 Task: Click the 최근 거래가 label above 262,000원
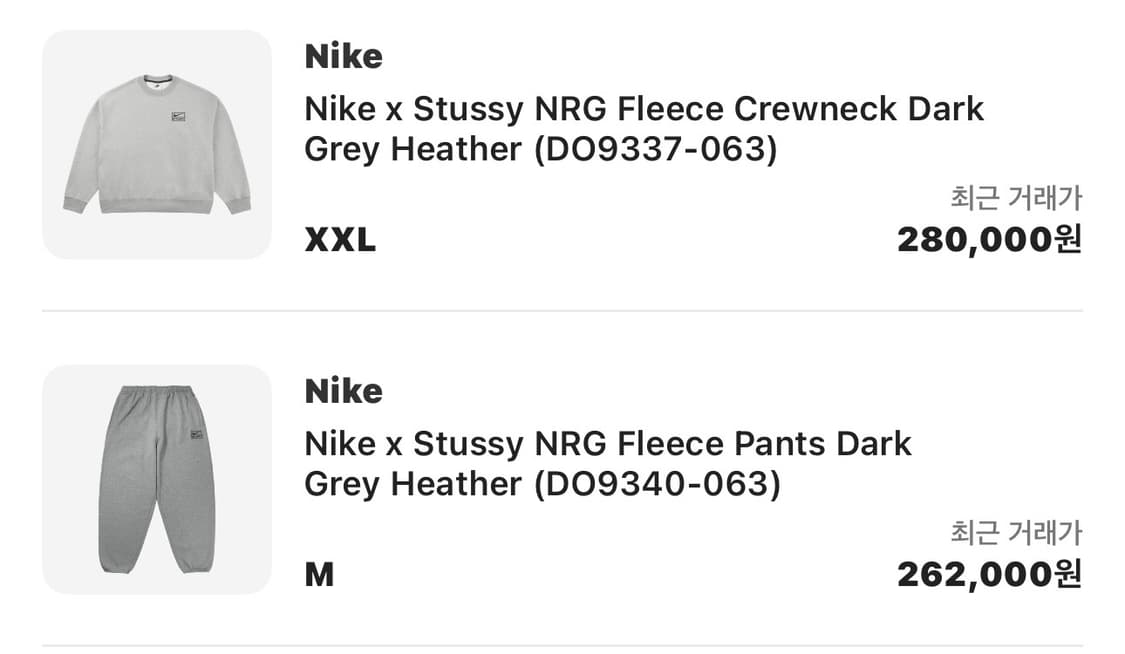pos(1016,533)
